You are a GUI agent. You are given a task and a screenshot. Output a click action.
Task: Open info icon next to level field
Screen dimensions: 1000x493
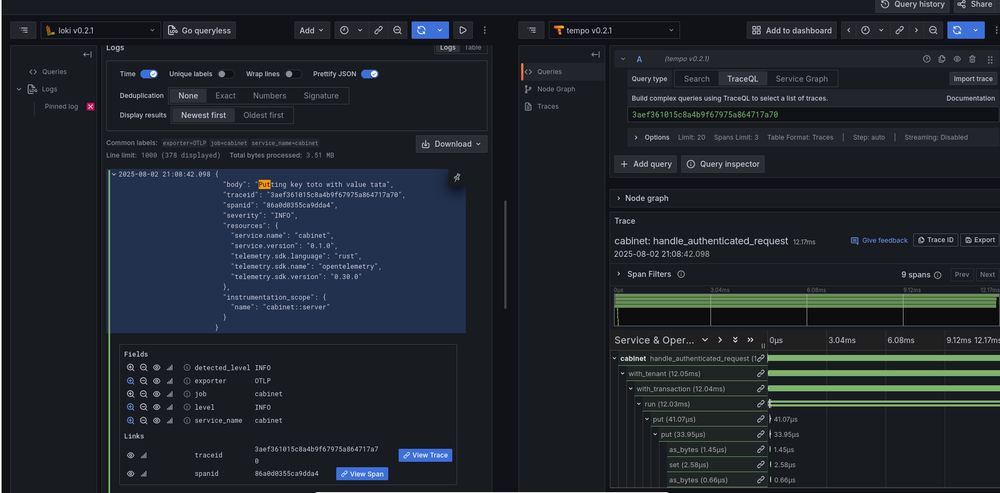click(187, 407)
